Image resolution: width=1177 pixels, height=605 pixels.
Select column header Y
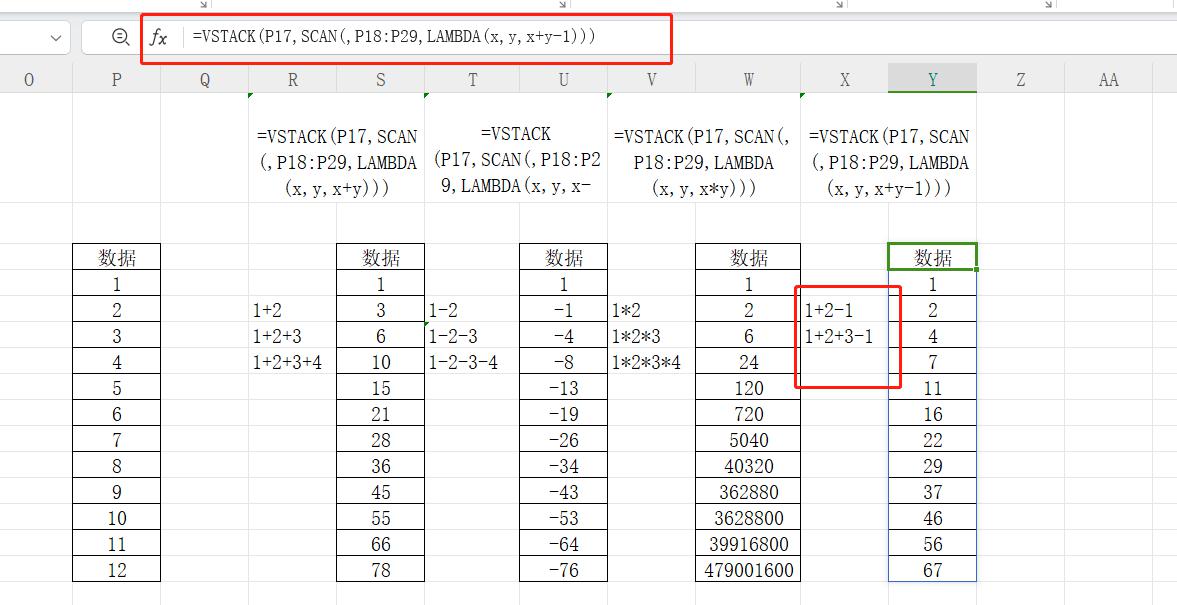932,80
